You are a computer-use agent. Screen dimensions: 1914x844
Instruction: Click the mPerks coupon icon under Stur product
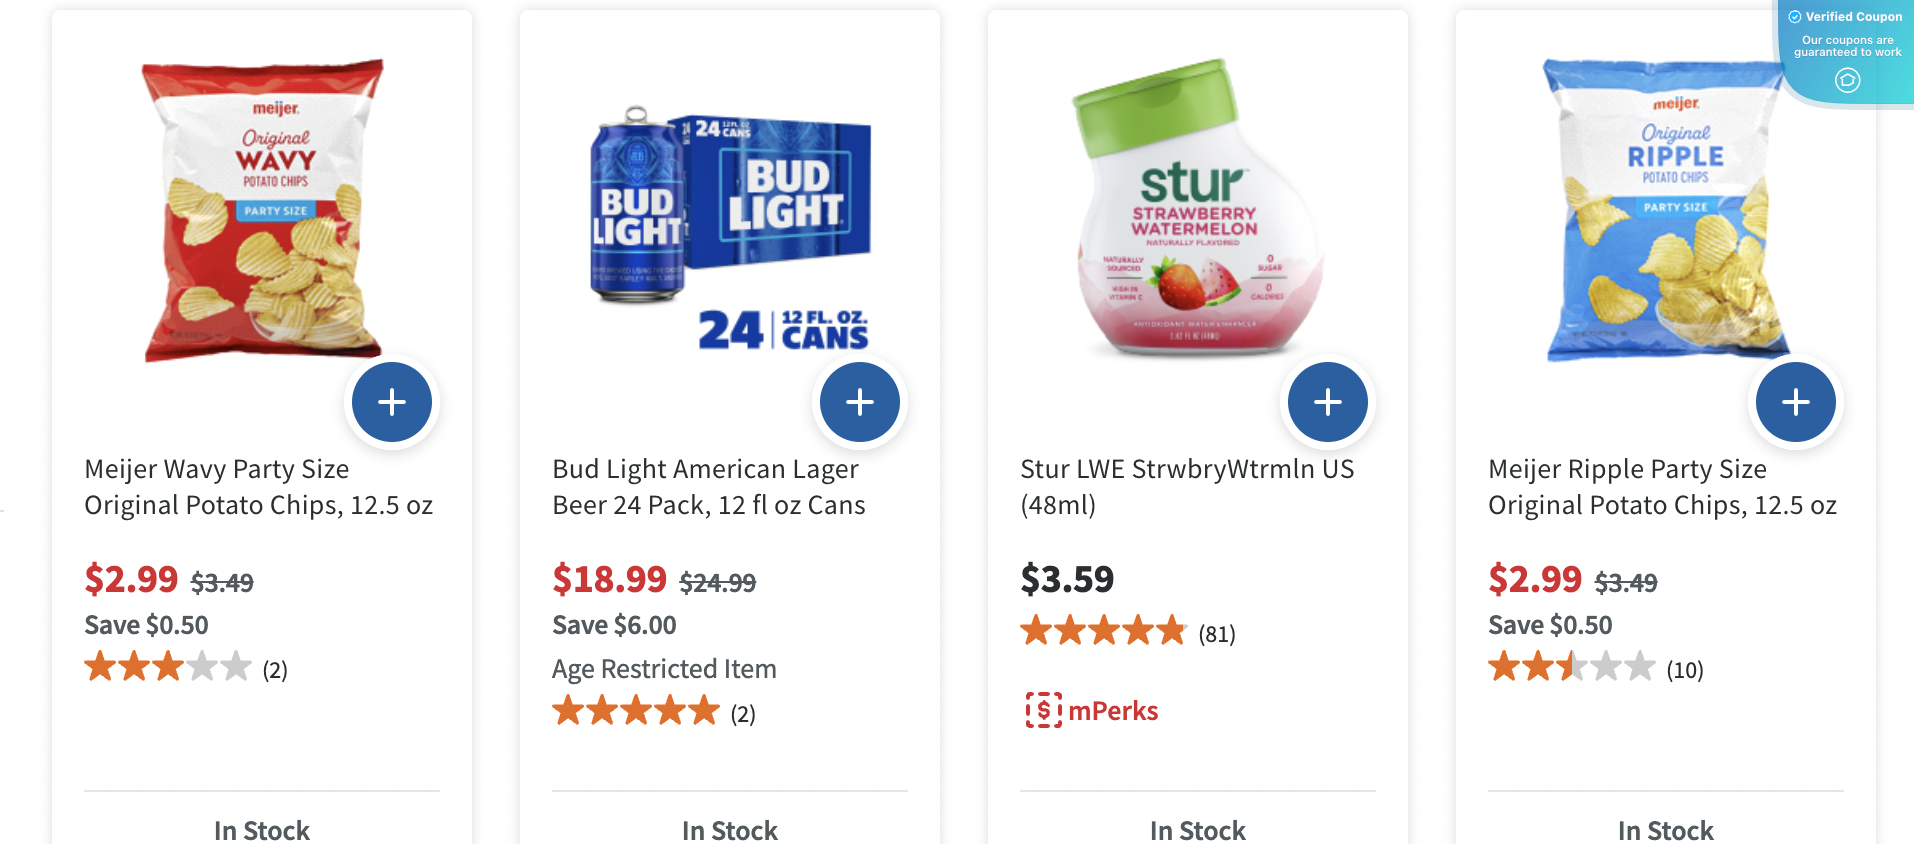click(1042, 710)
